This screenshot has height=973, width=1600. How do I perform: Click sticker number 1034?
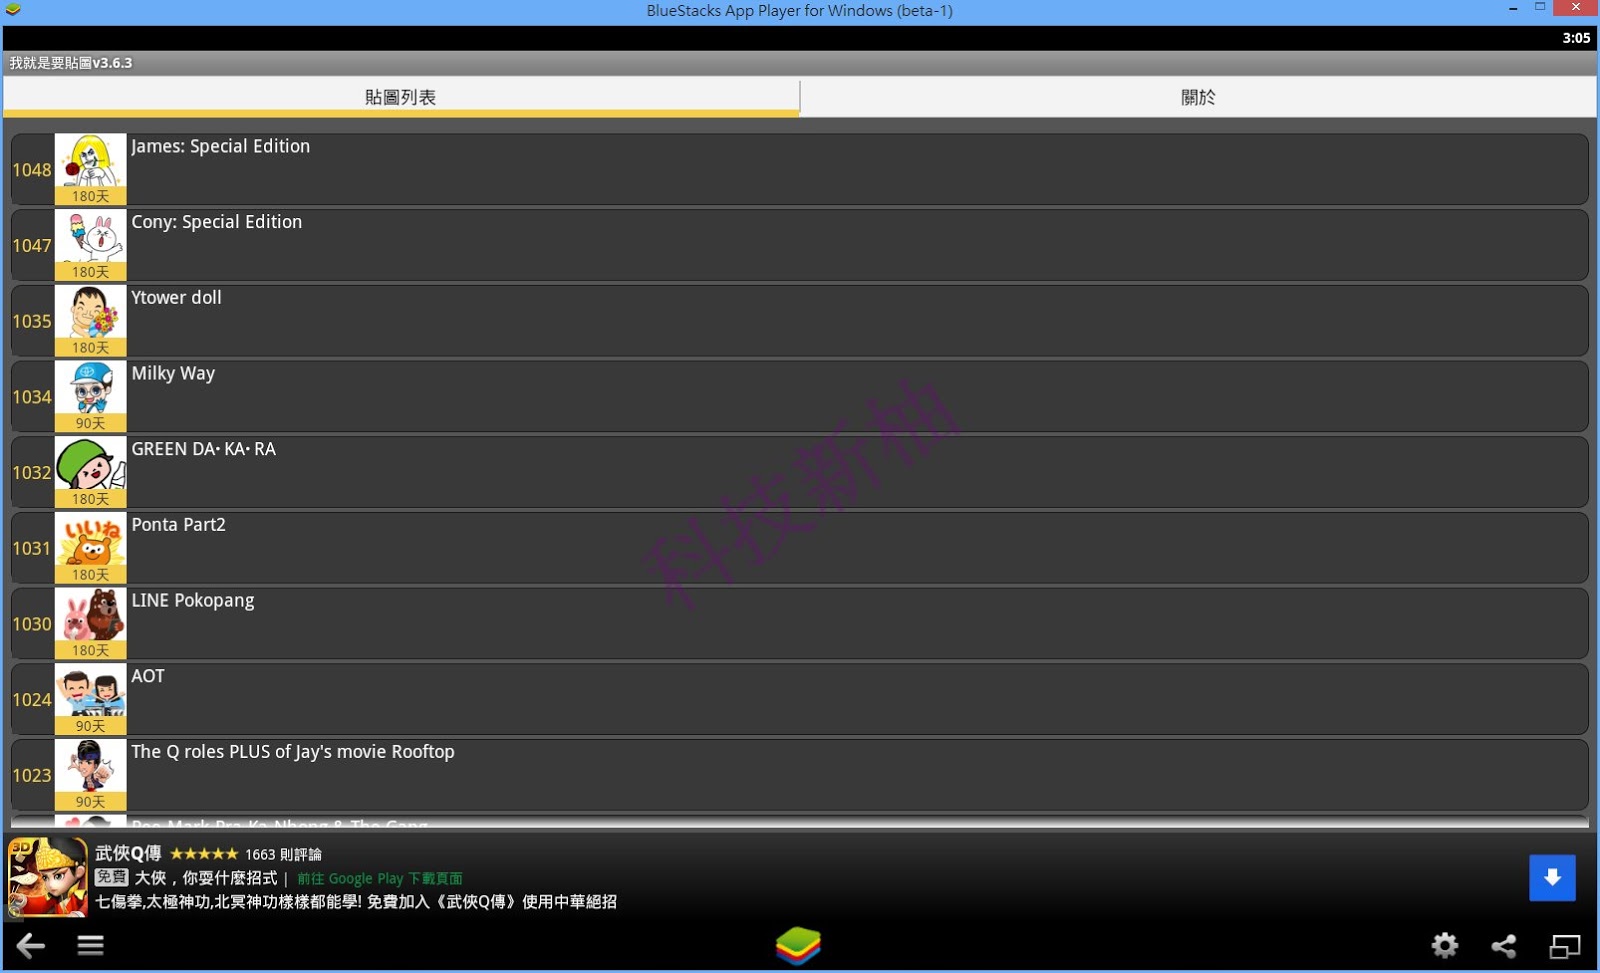tap(32, 397)
